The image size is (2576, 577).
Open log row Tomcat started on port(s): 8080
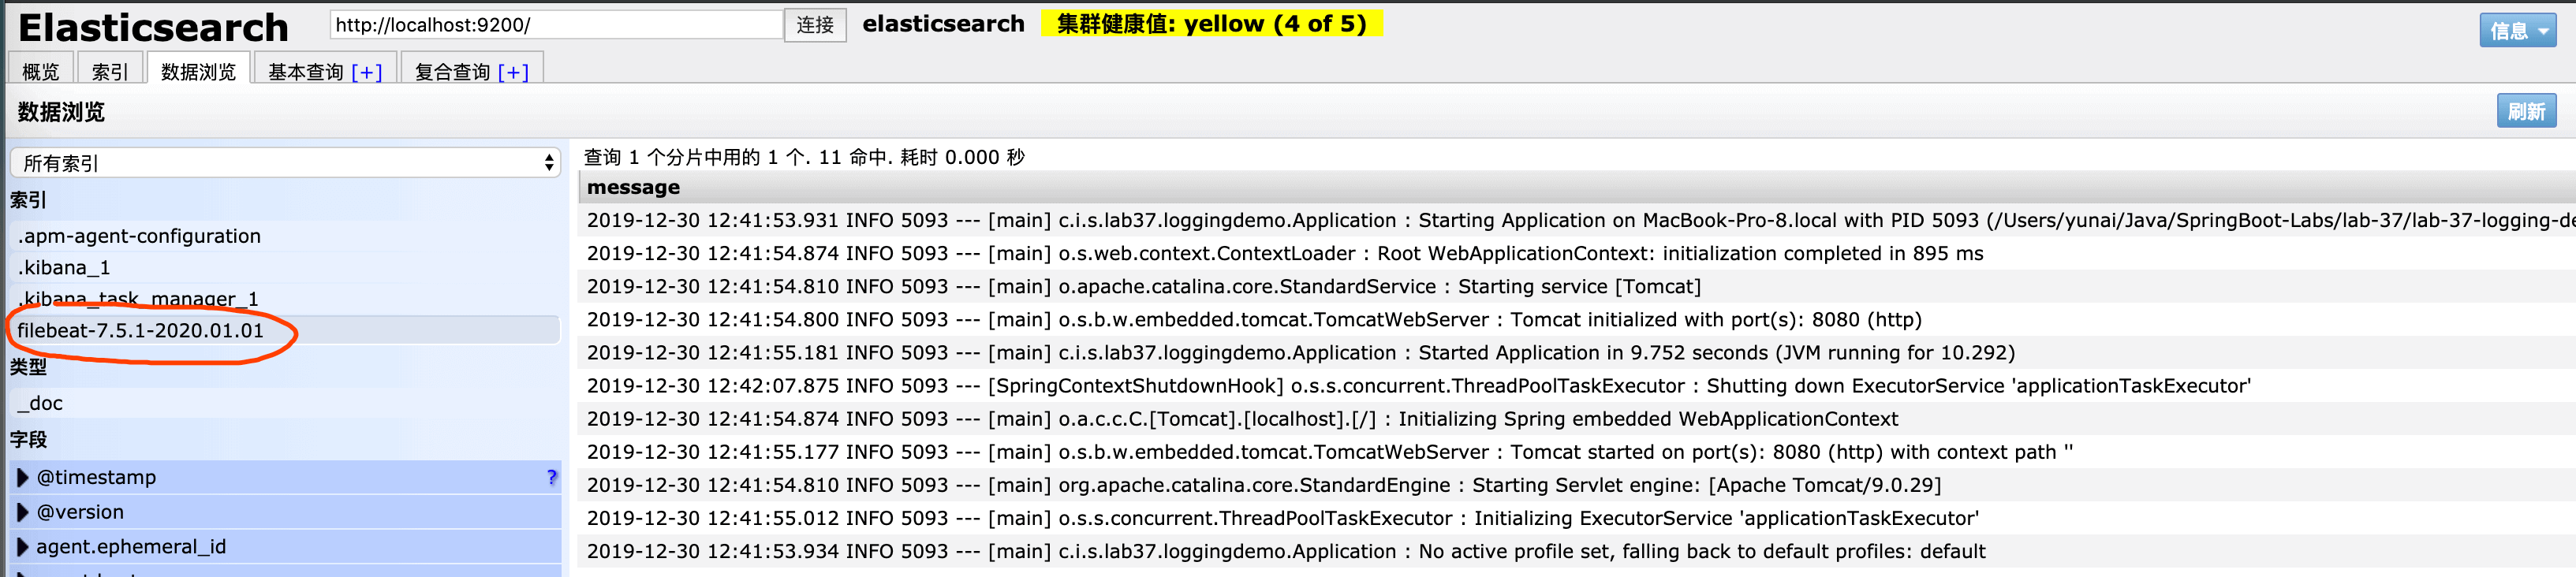click(x=1576, y=451)
